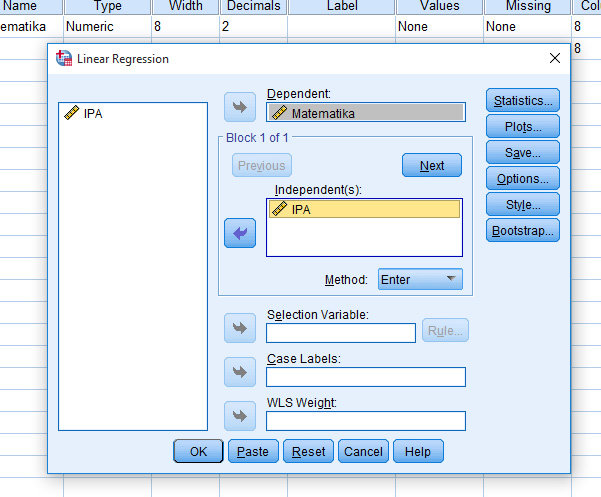Screen dimensions: 601x497
Task: Open the Style... dialog
Action: (x=523, y=205)
